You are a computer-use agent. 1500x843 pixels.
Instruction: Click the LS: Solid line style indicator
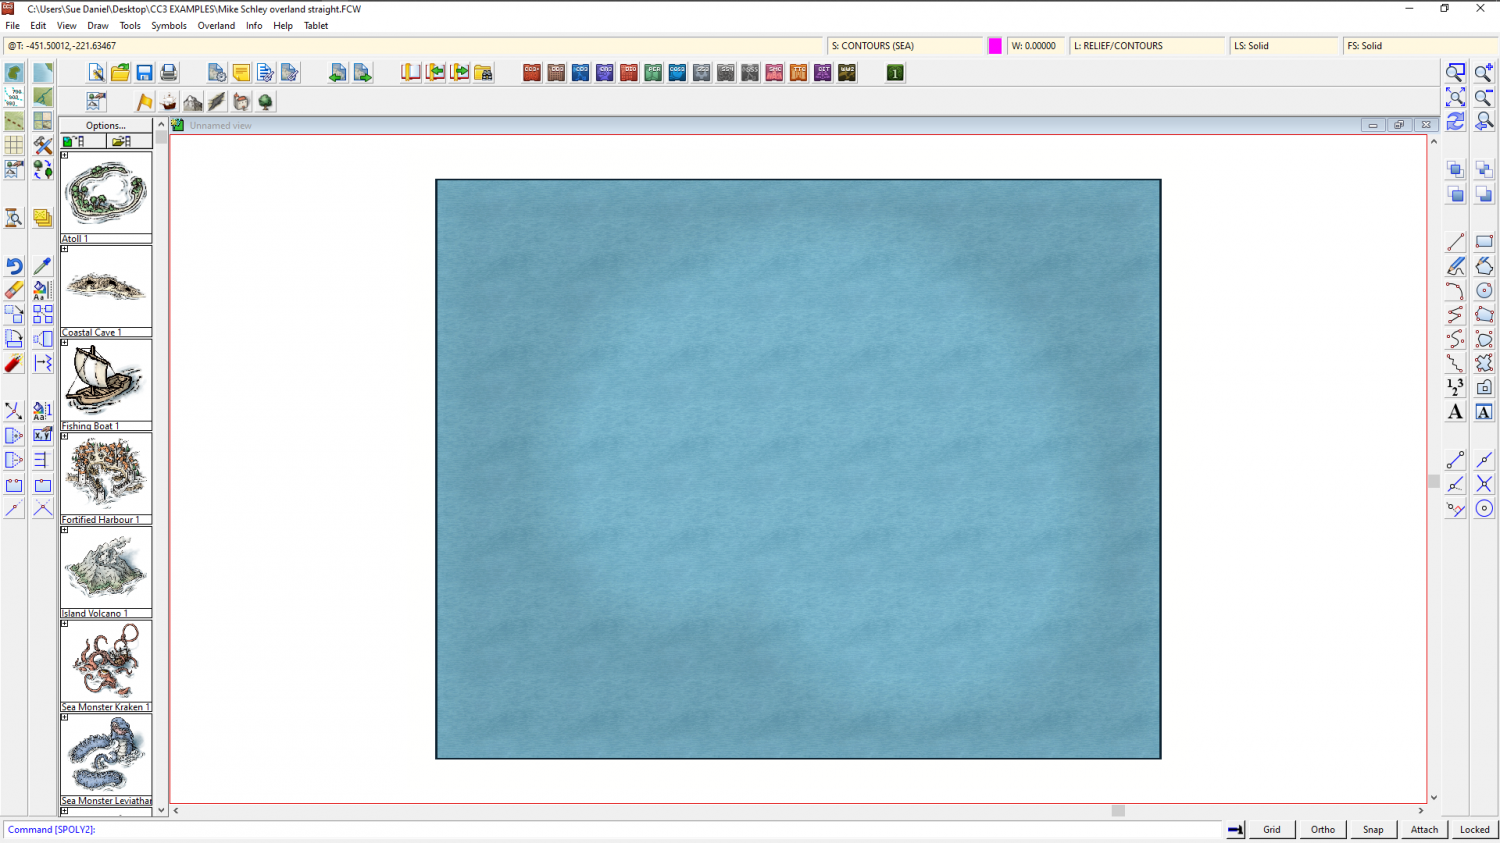1284,46
